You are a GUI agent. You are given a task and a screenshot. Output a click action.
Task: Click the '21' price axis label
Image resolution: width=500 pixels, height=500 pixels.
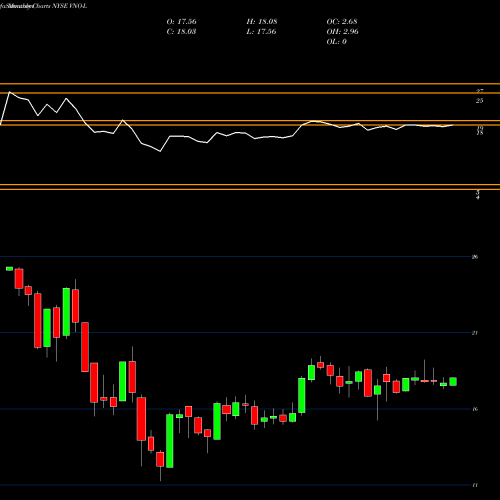[475, 333]
